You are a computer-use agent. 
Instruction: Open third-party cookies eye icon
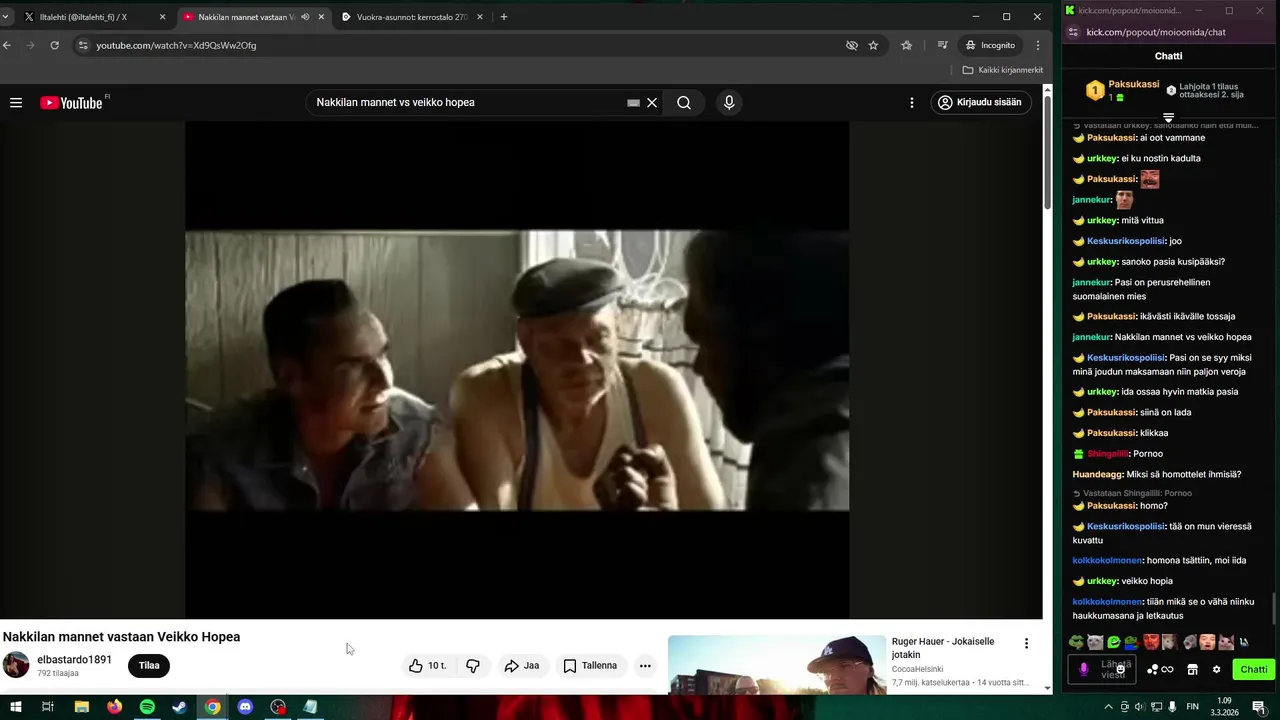pos(852,45)
